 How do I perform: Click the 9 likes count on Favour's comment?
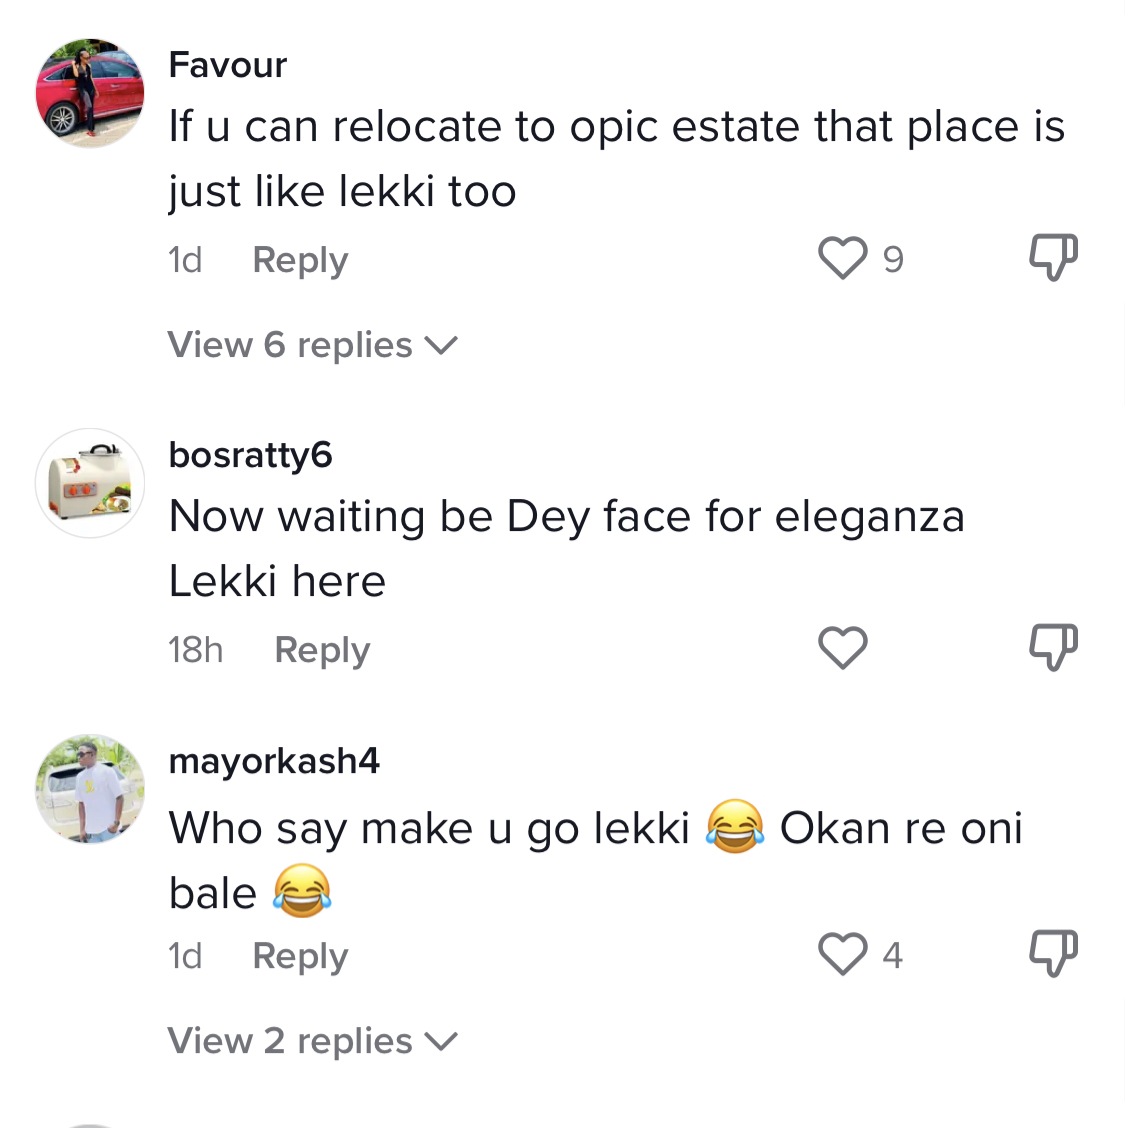click(893, 259)
